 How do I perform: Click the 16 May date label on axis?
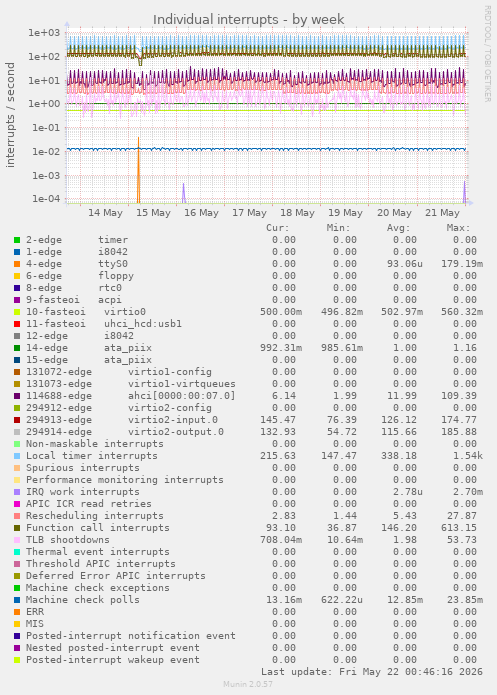pos(201,213)
